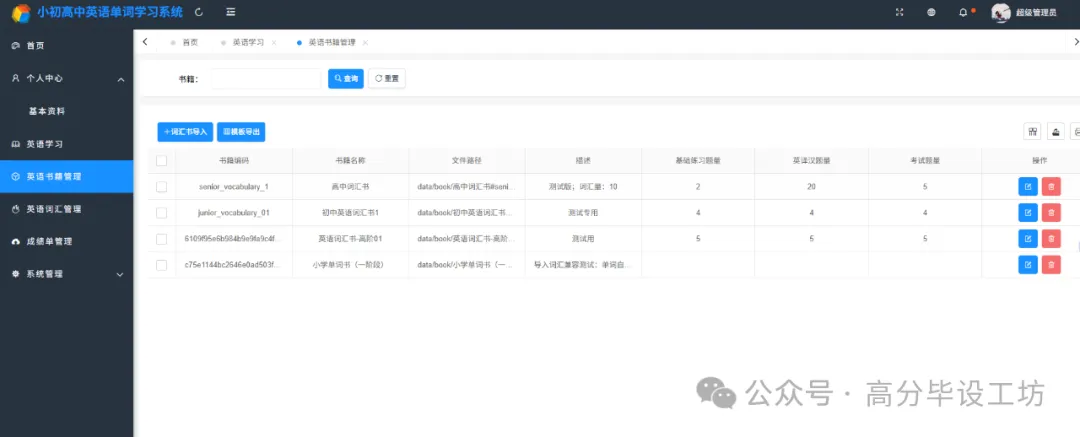Switch to the 首页 tab
1080x437 pixels.
click(185, 43)
